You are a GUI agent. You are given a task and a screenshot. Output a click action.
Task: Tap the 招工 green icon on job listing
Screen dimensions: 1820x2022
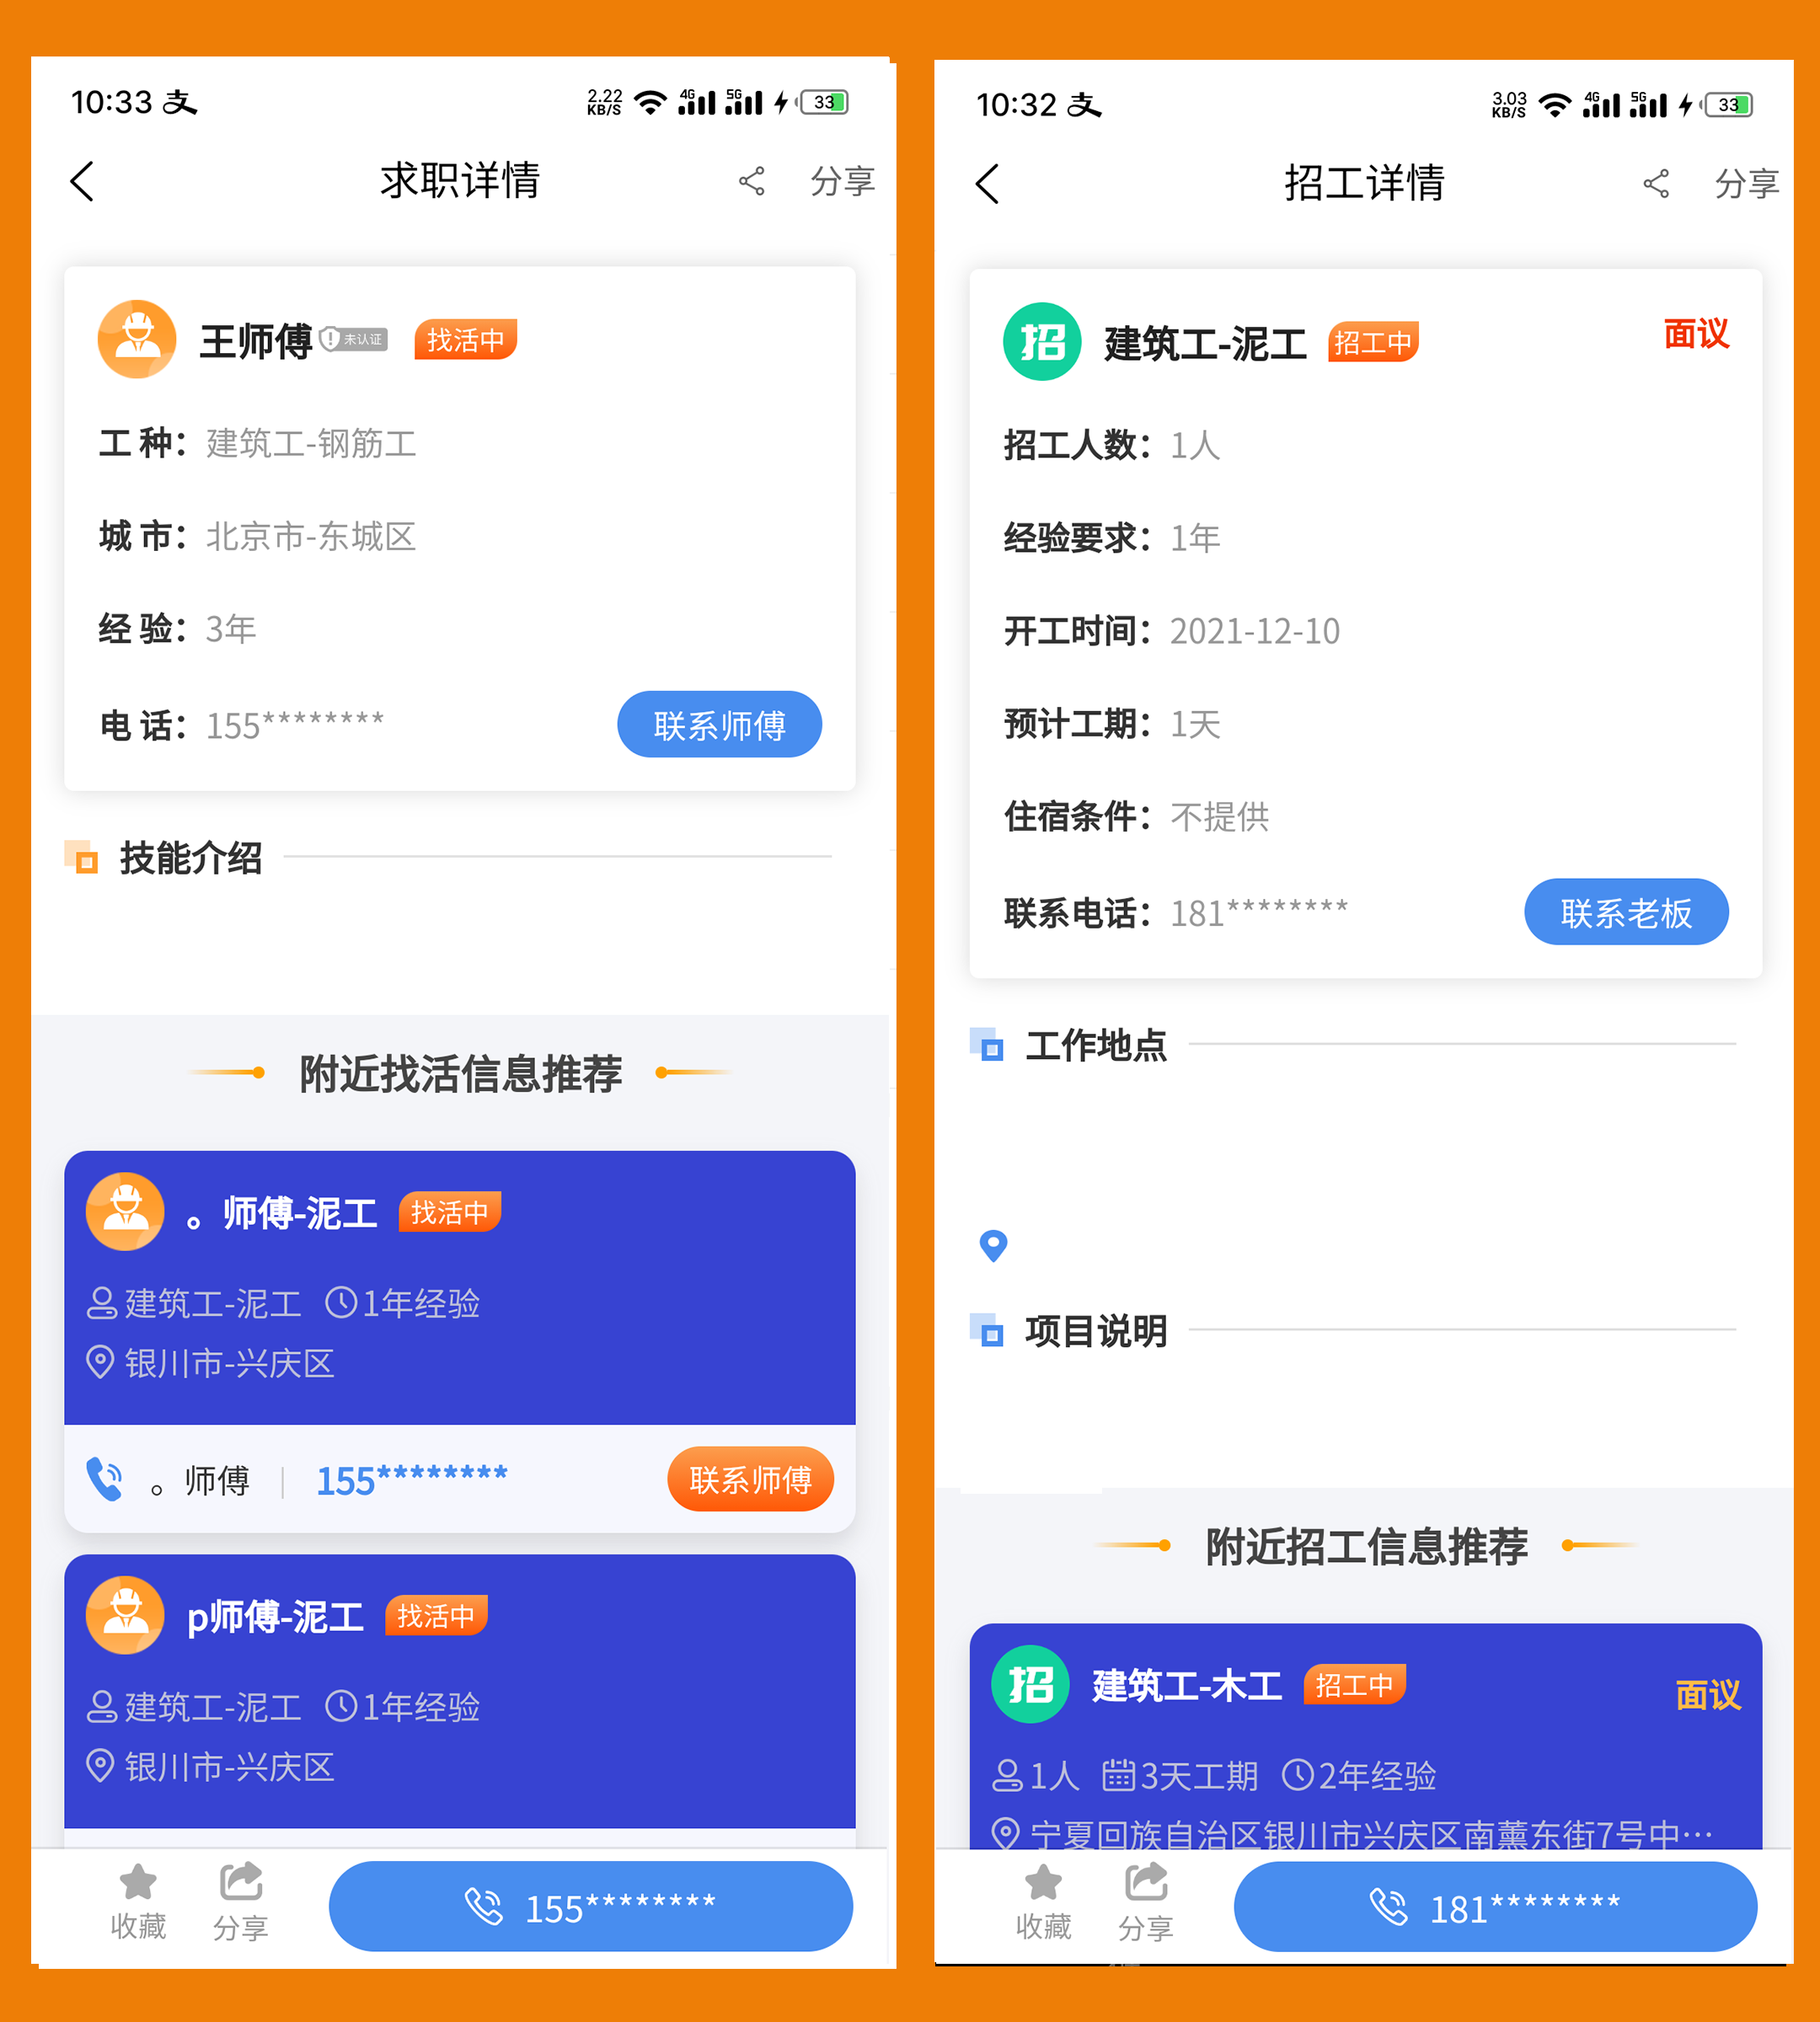tap(1040, 339)
